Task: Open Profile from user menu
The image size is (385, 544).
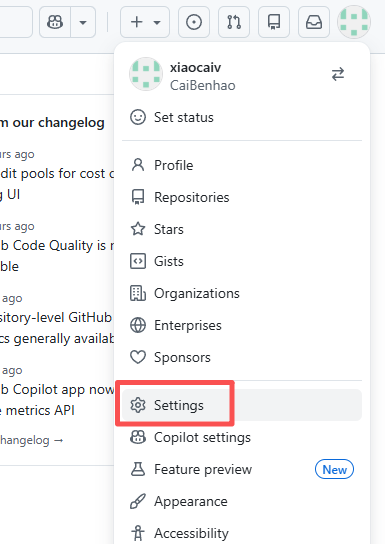Action: pos(242,165)
